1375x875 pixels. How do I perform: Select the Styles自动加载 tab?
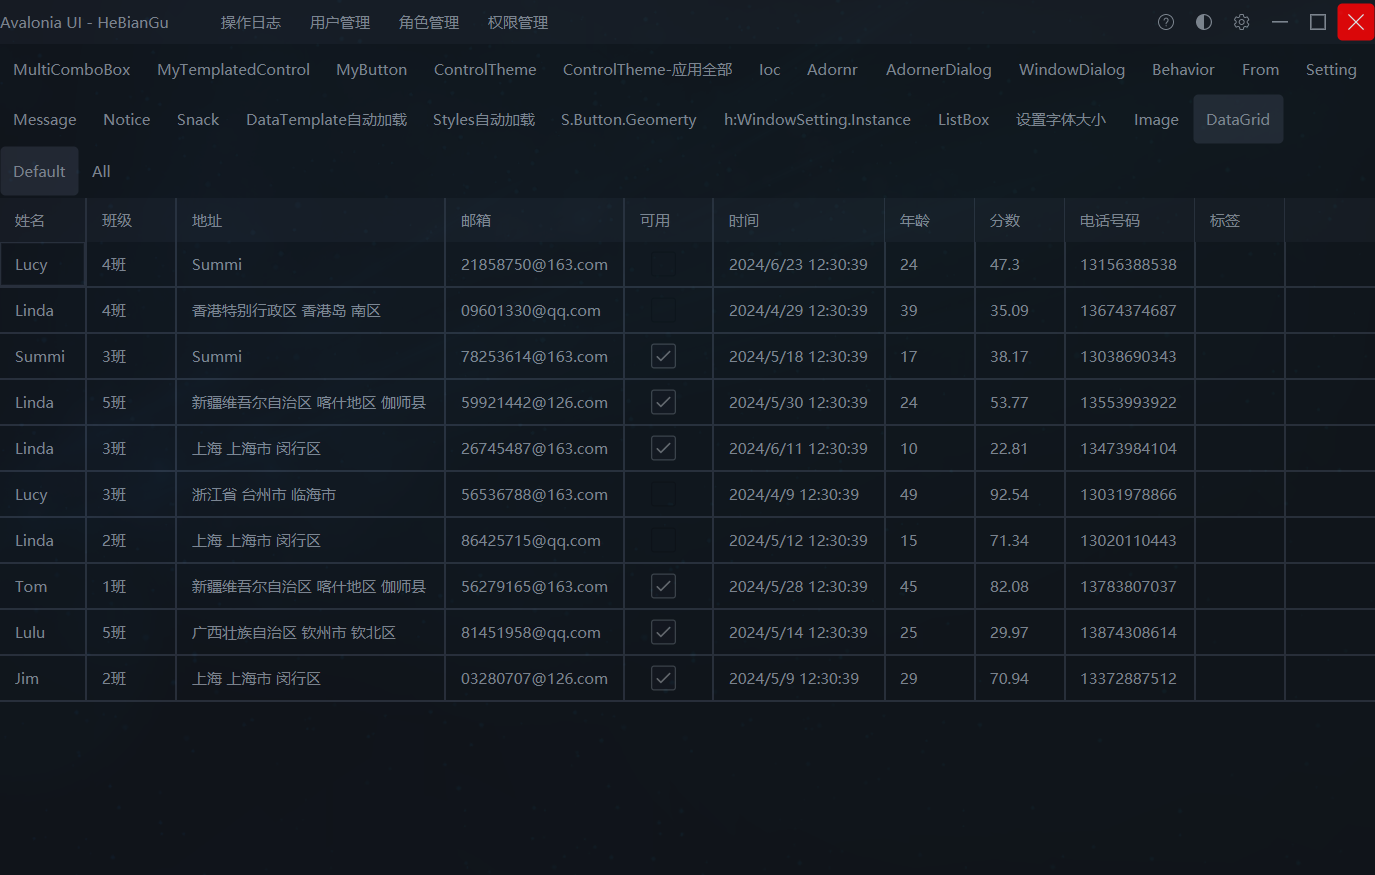(x=484, y=119)
